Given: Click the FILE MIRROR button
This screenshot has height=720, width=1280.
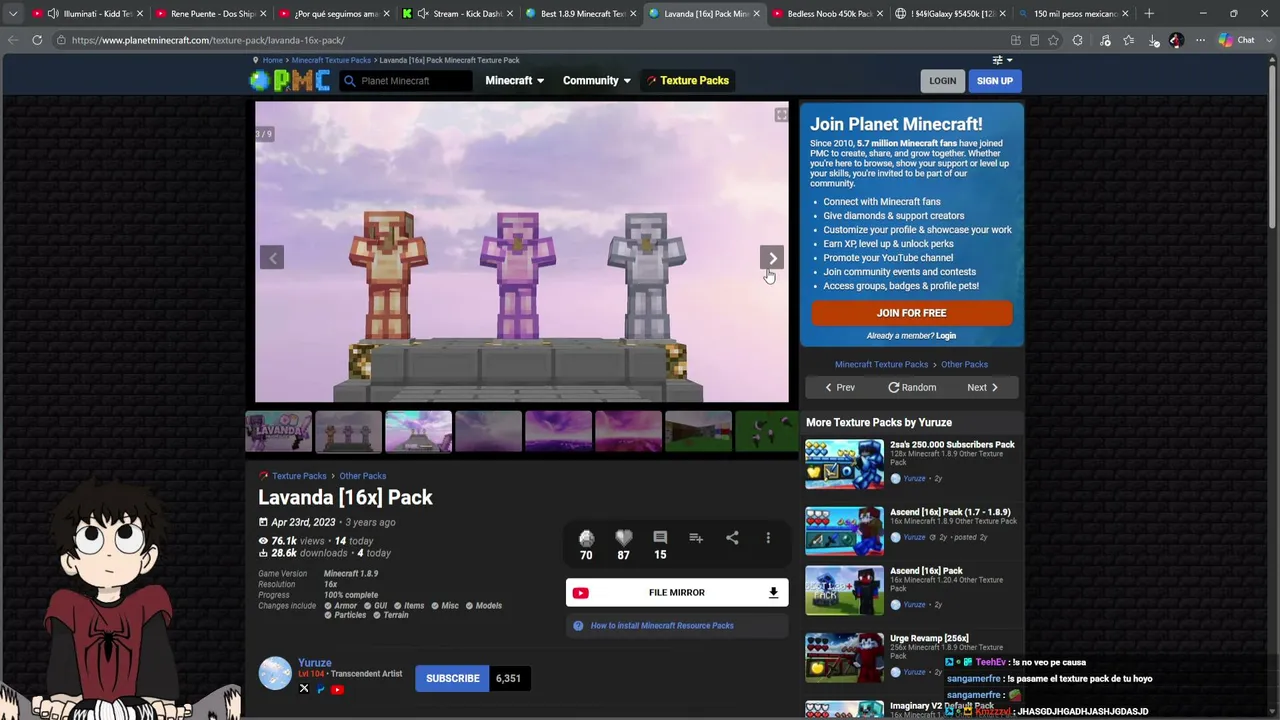Looking at the screenshot, I should (x=676, y=593).
